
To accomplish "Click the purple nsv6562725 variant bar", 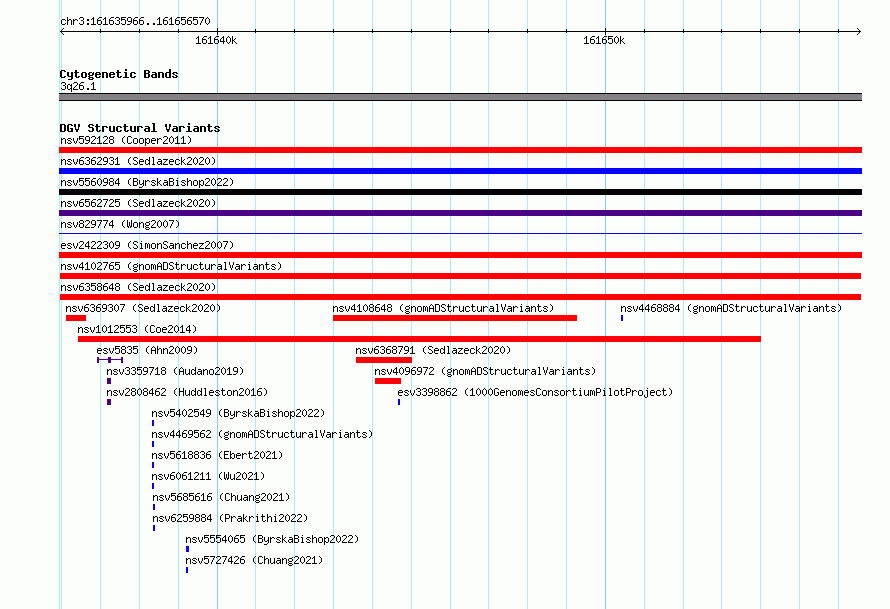I will 460,213.
